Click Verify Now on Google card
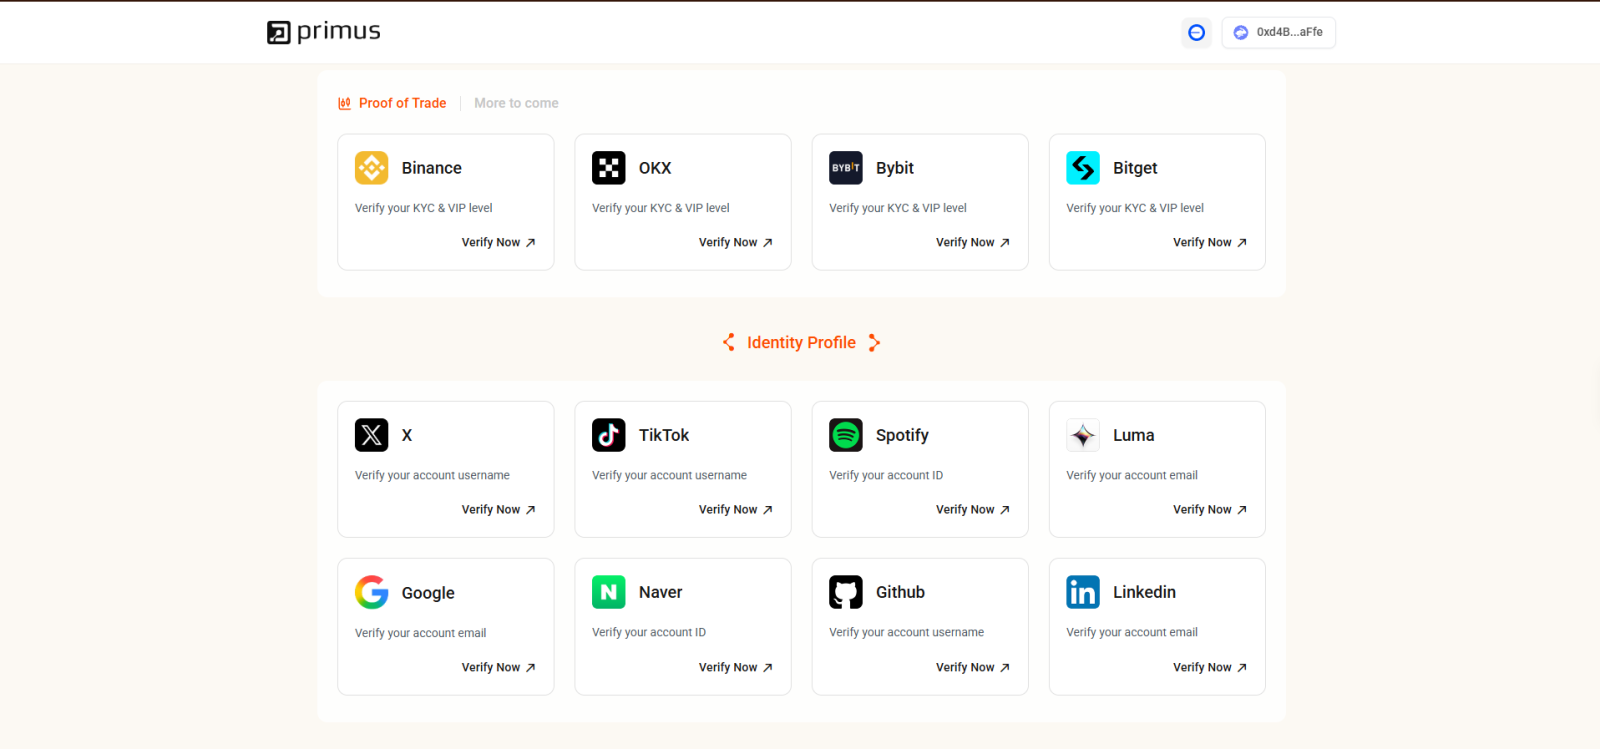The image size is (1600, 749). pyautogui.click(x=498, y=667)
